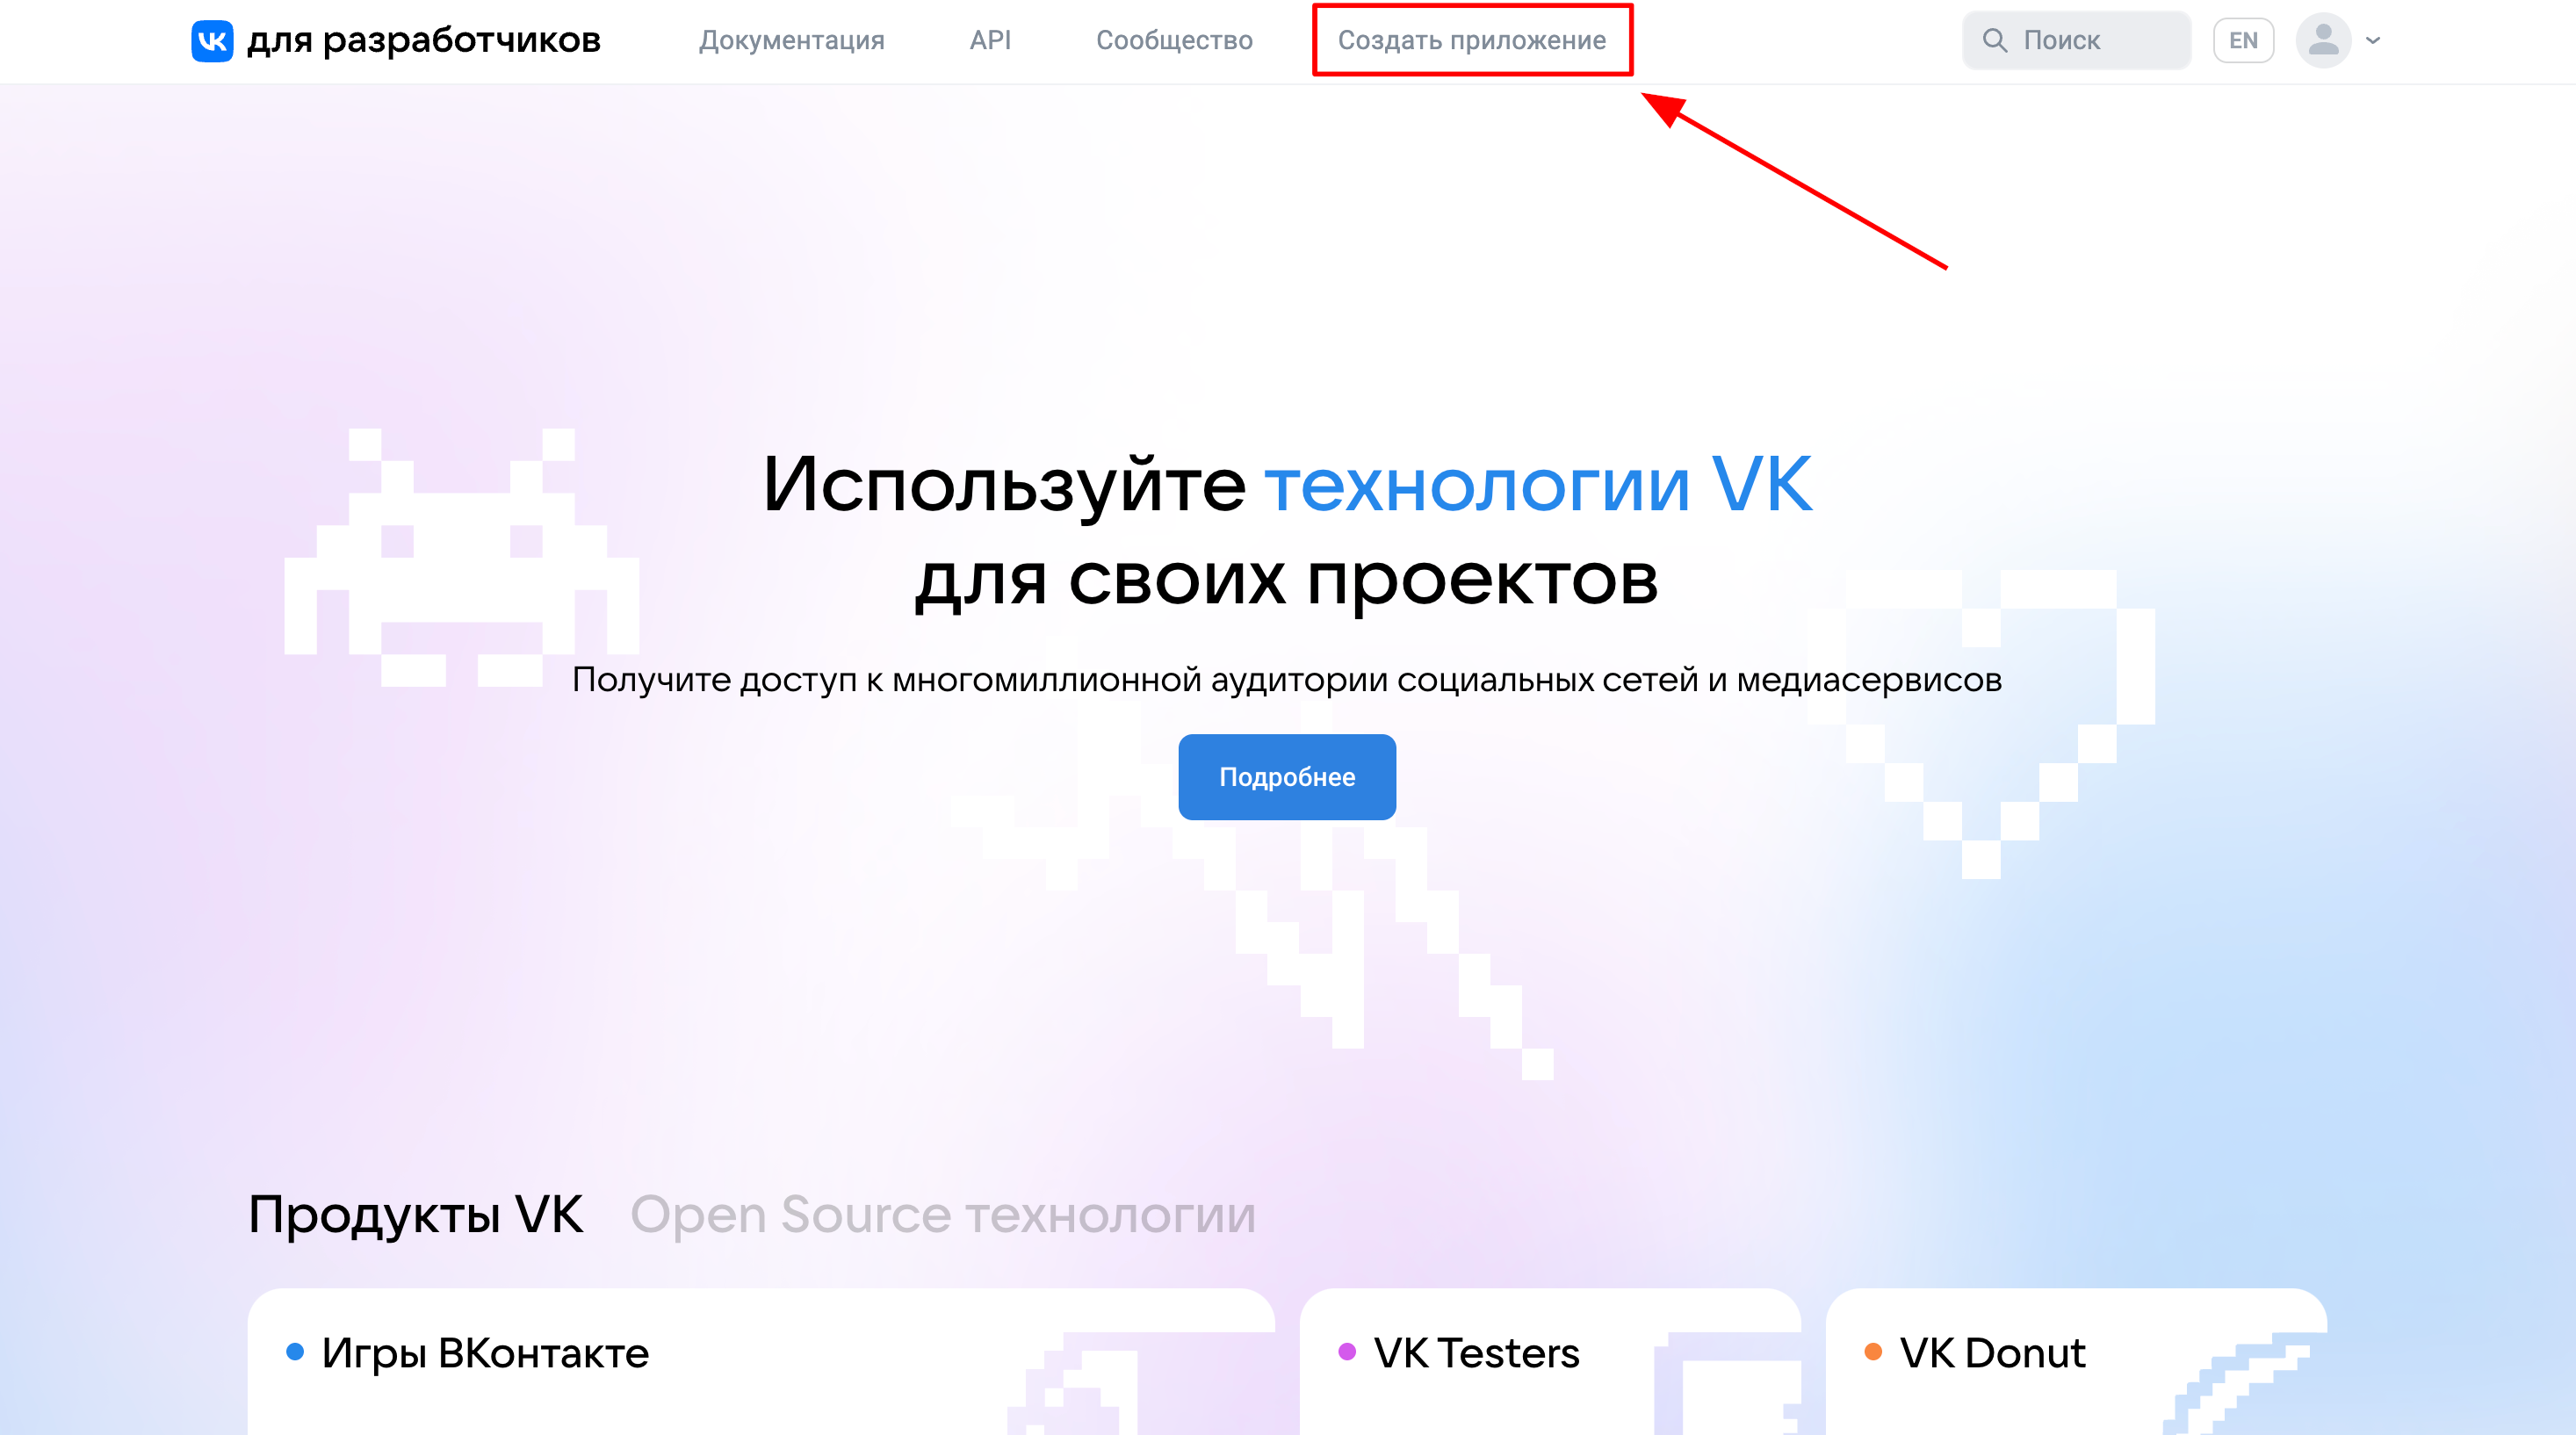The width and height of the screenshot is (2576, 1435).
Task: Select the Продукты VK tab
Action: [x=415, y=1215]
